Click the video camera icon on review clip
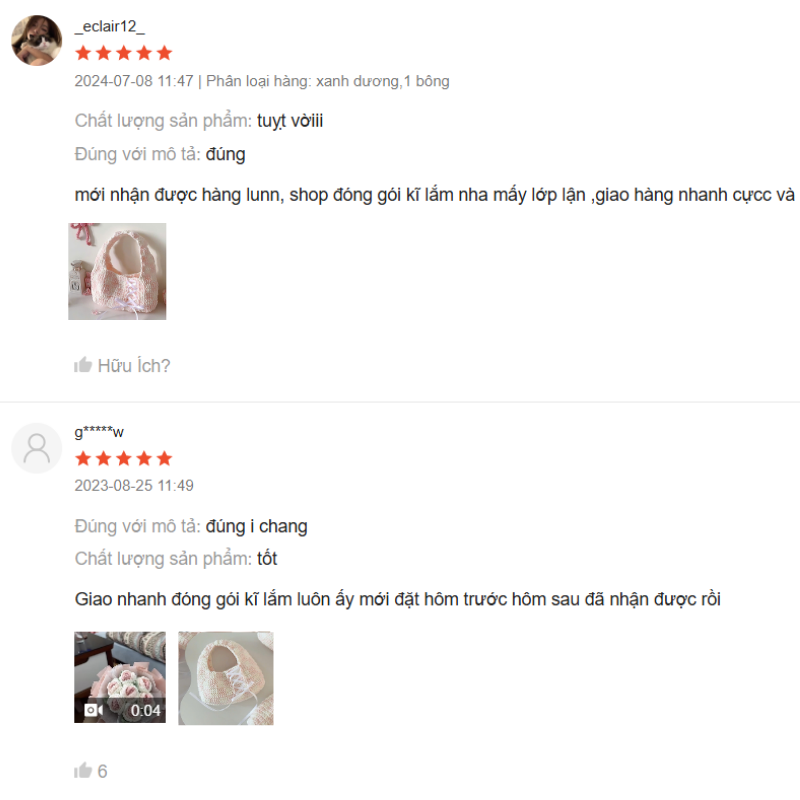The image size is (800, 800). point(93,710)
